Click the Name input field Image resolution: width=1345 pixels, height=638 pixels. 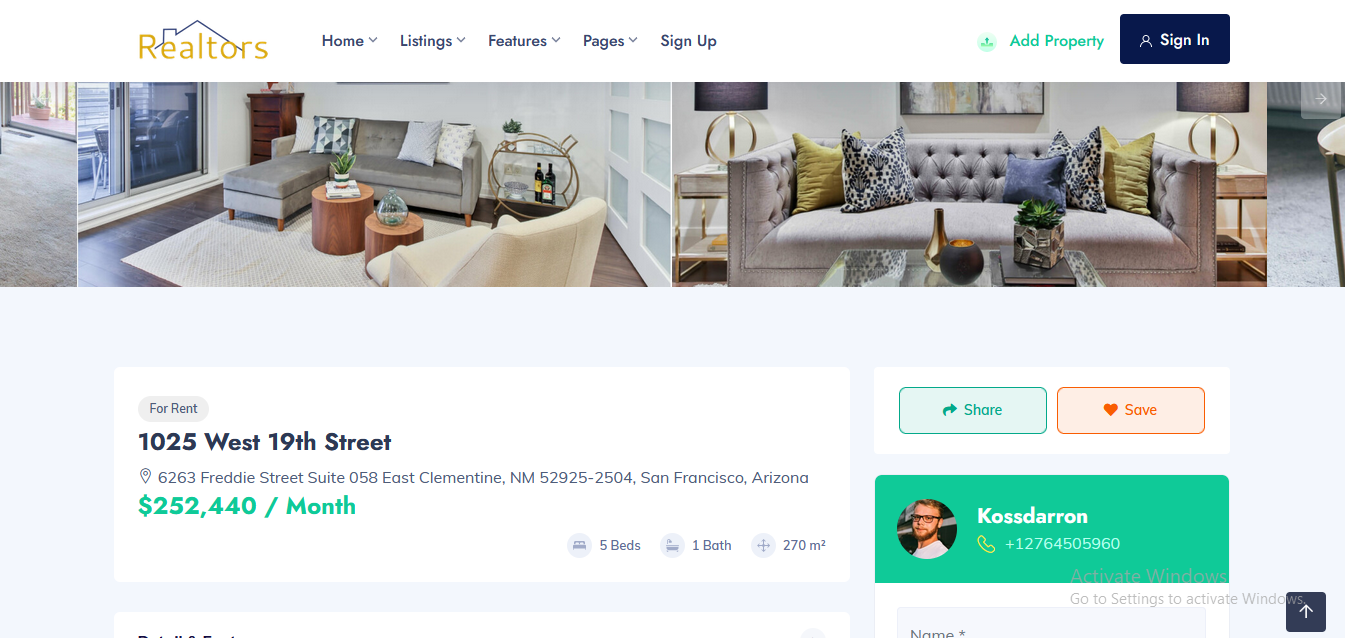1051,623
